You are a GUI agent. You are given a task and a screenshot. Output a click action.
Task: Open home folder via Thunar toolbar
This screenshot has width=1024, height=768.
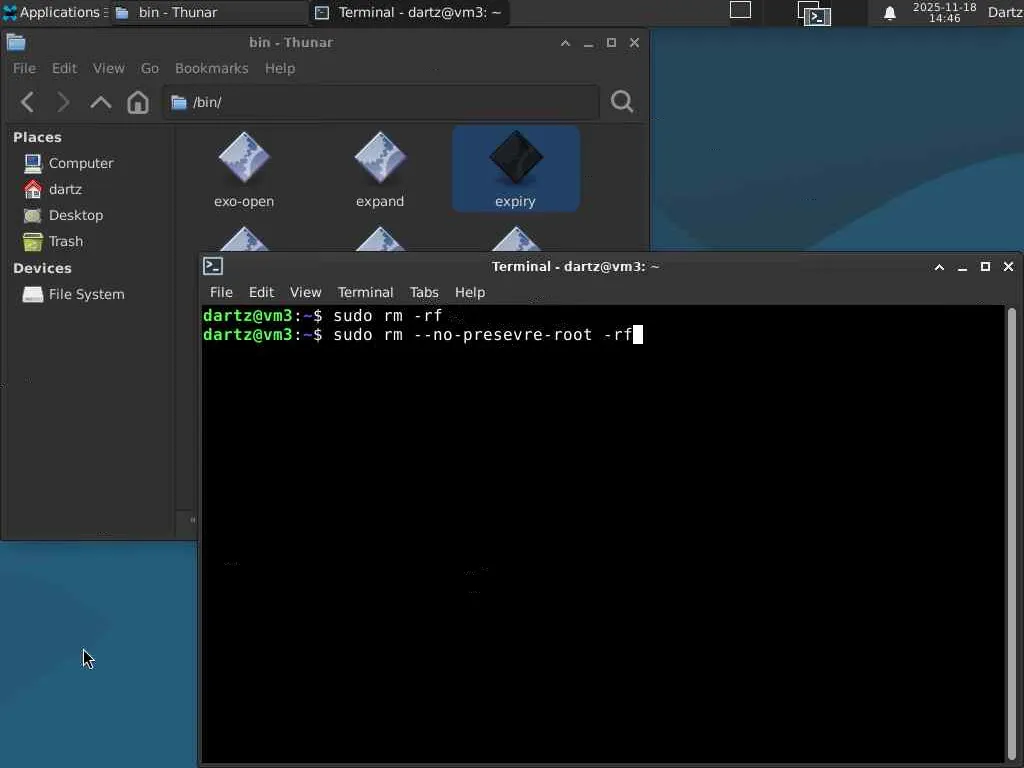coord(138,102)
